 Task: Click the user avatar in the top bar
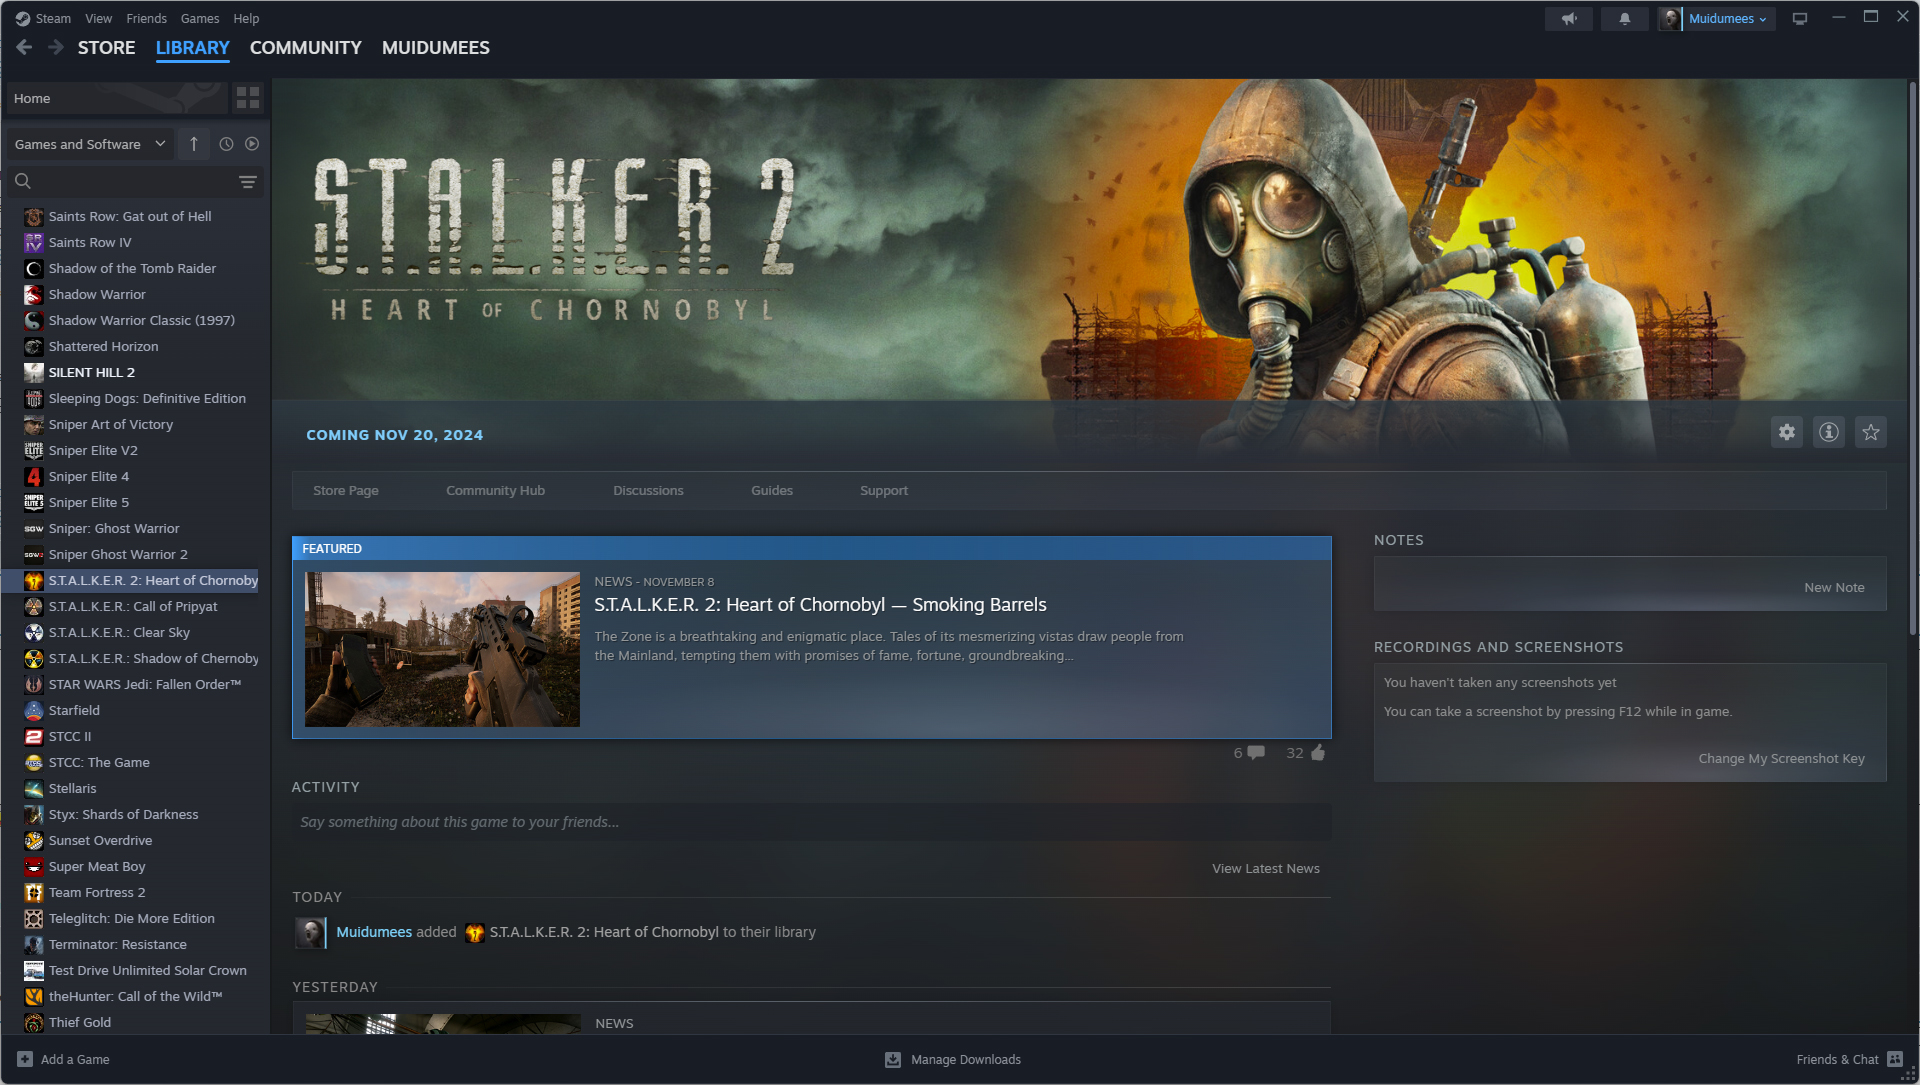(1670, 19)
